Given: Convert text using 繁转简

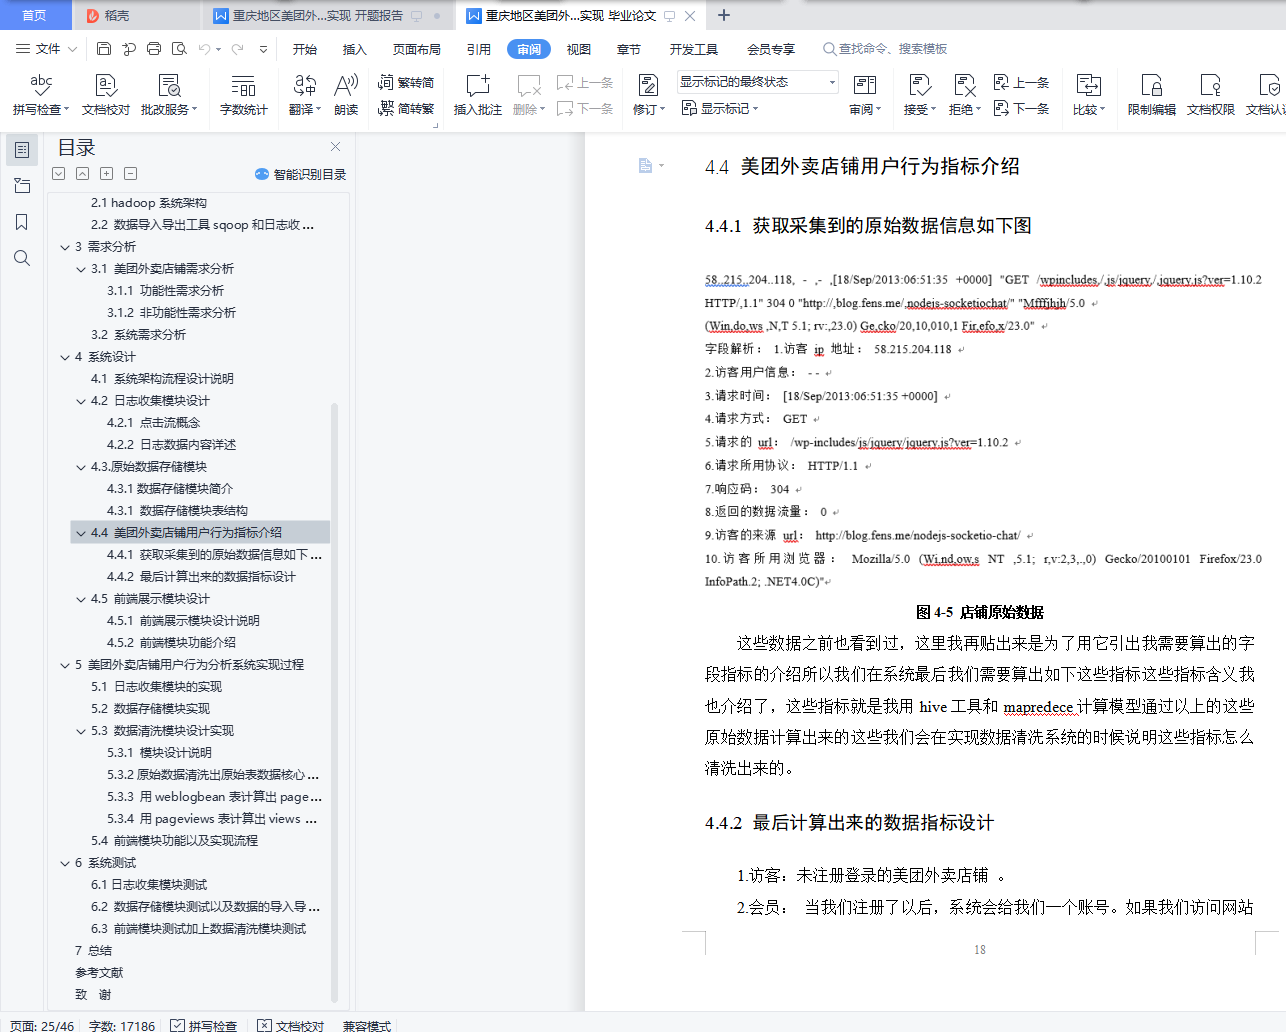Looking at the screenshot, I should 406,82.
